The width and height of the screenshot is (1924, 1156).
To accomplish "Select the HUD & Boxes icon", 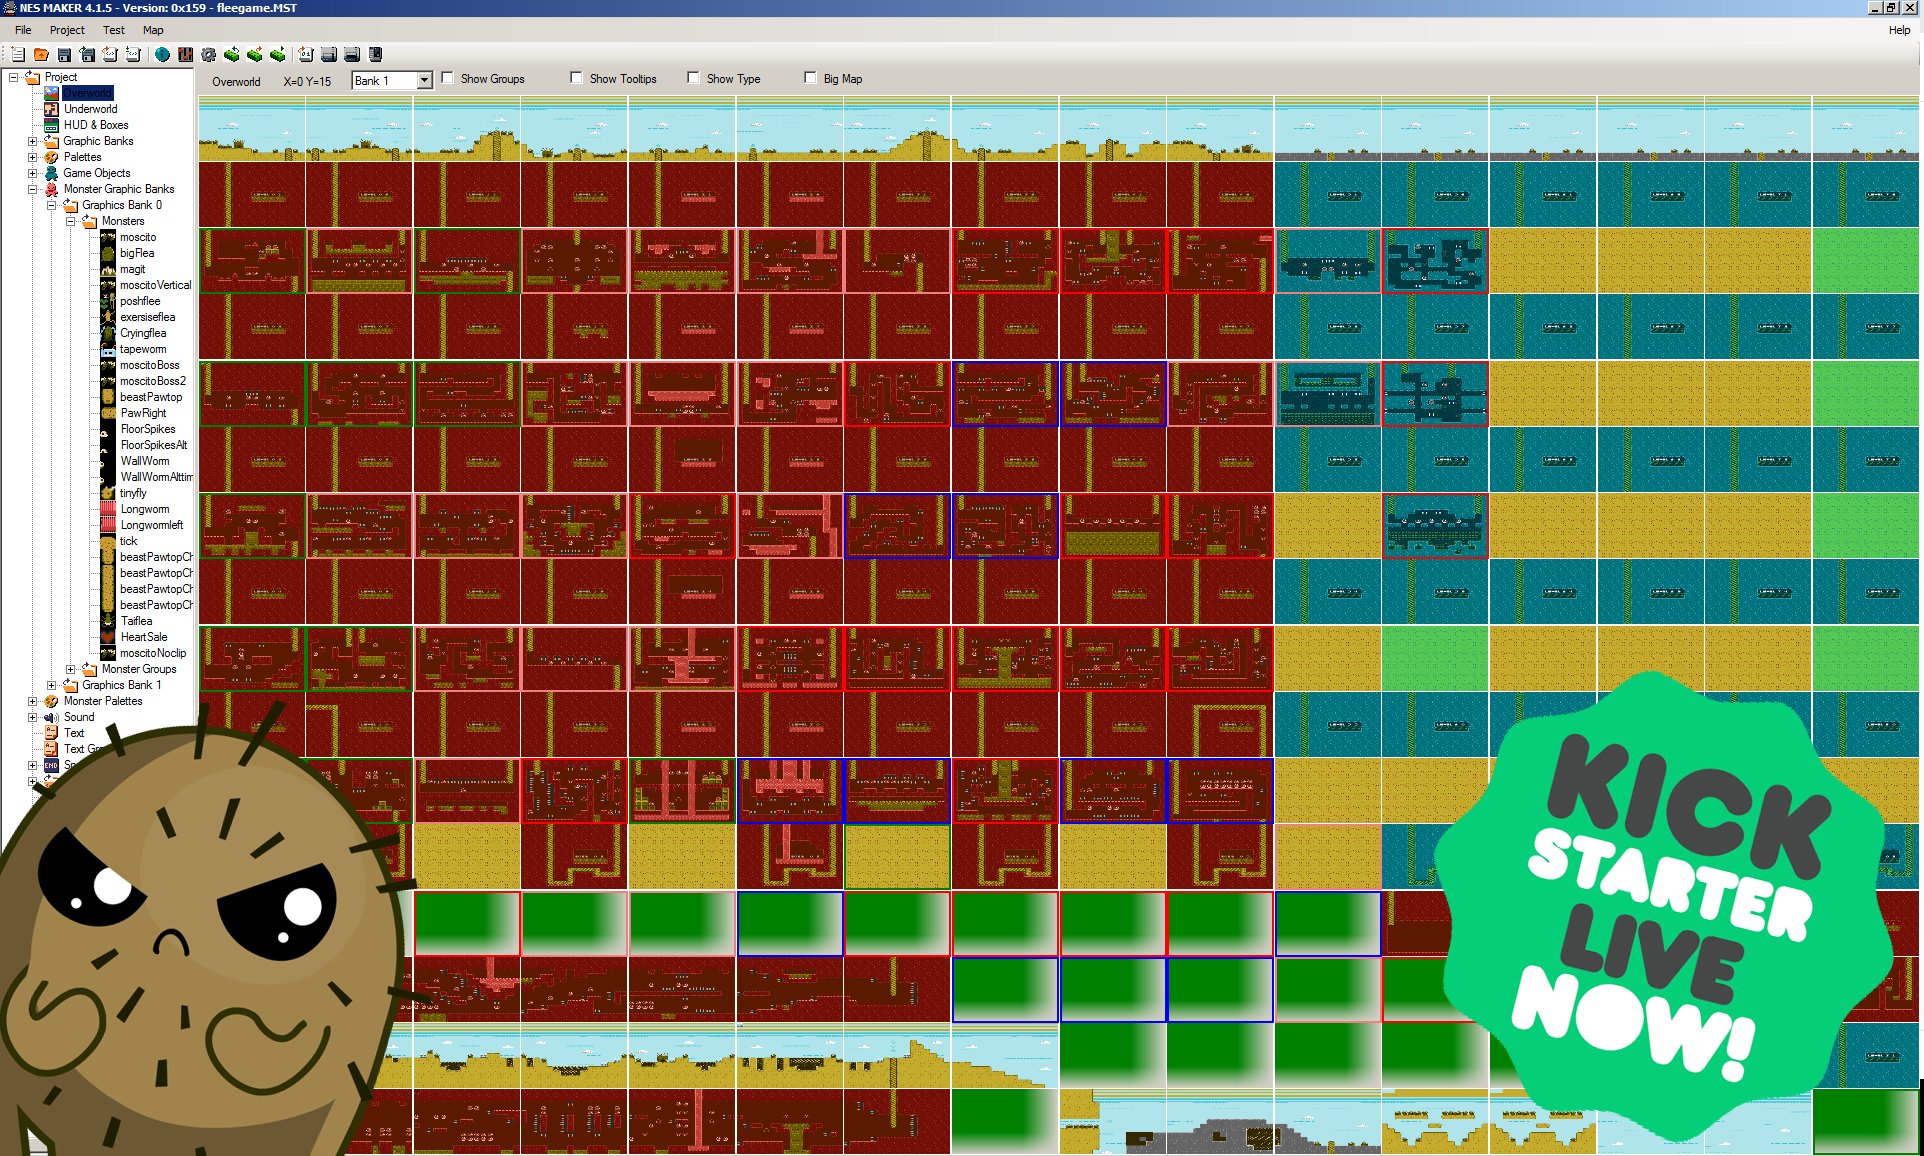I will pos(51,125).
